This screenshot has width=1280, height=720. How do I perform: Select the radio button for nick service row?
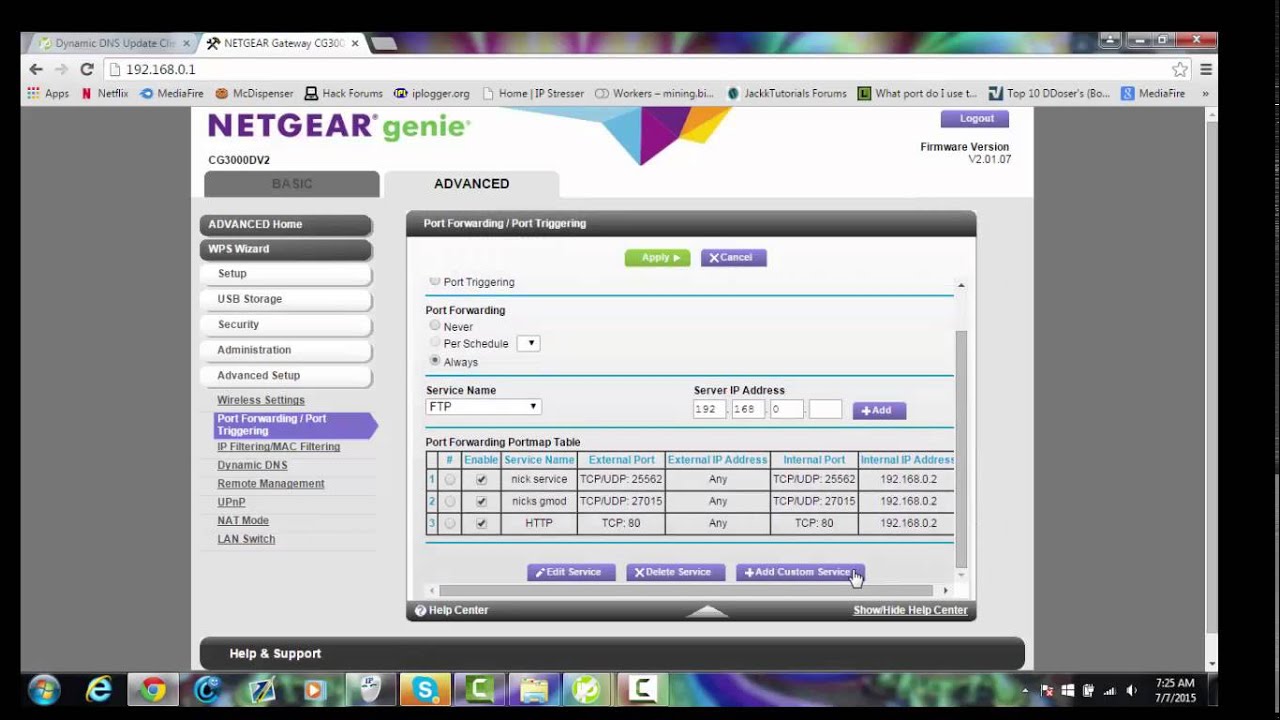coord(450,480)
